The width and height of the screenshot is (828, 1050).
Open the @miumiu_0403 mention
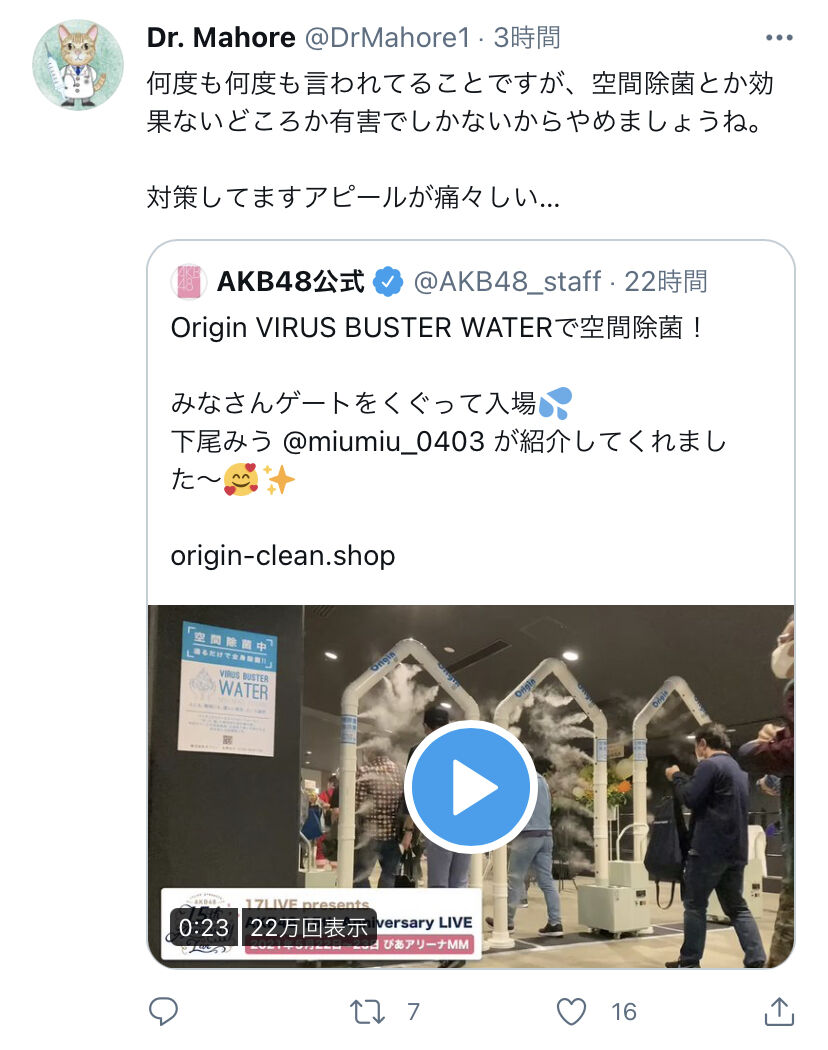383,441
